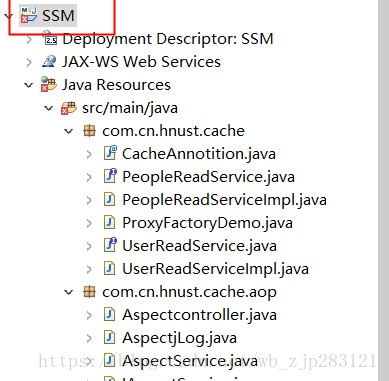Expand AspectjLog.java members
Image resolution: width=389 pixels, height=381 pixels.
89,338
